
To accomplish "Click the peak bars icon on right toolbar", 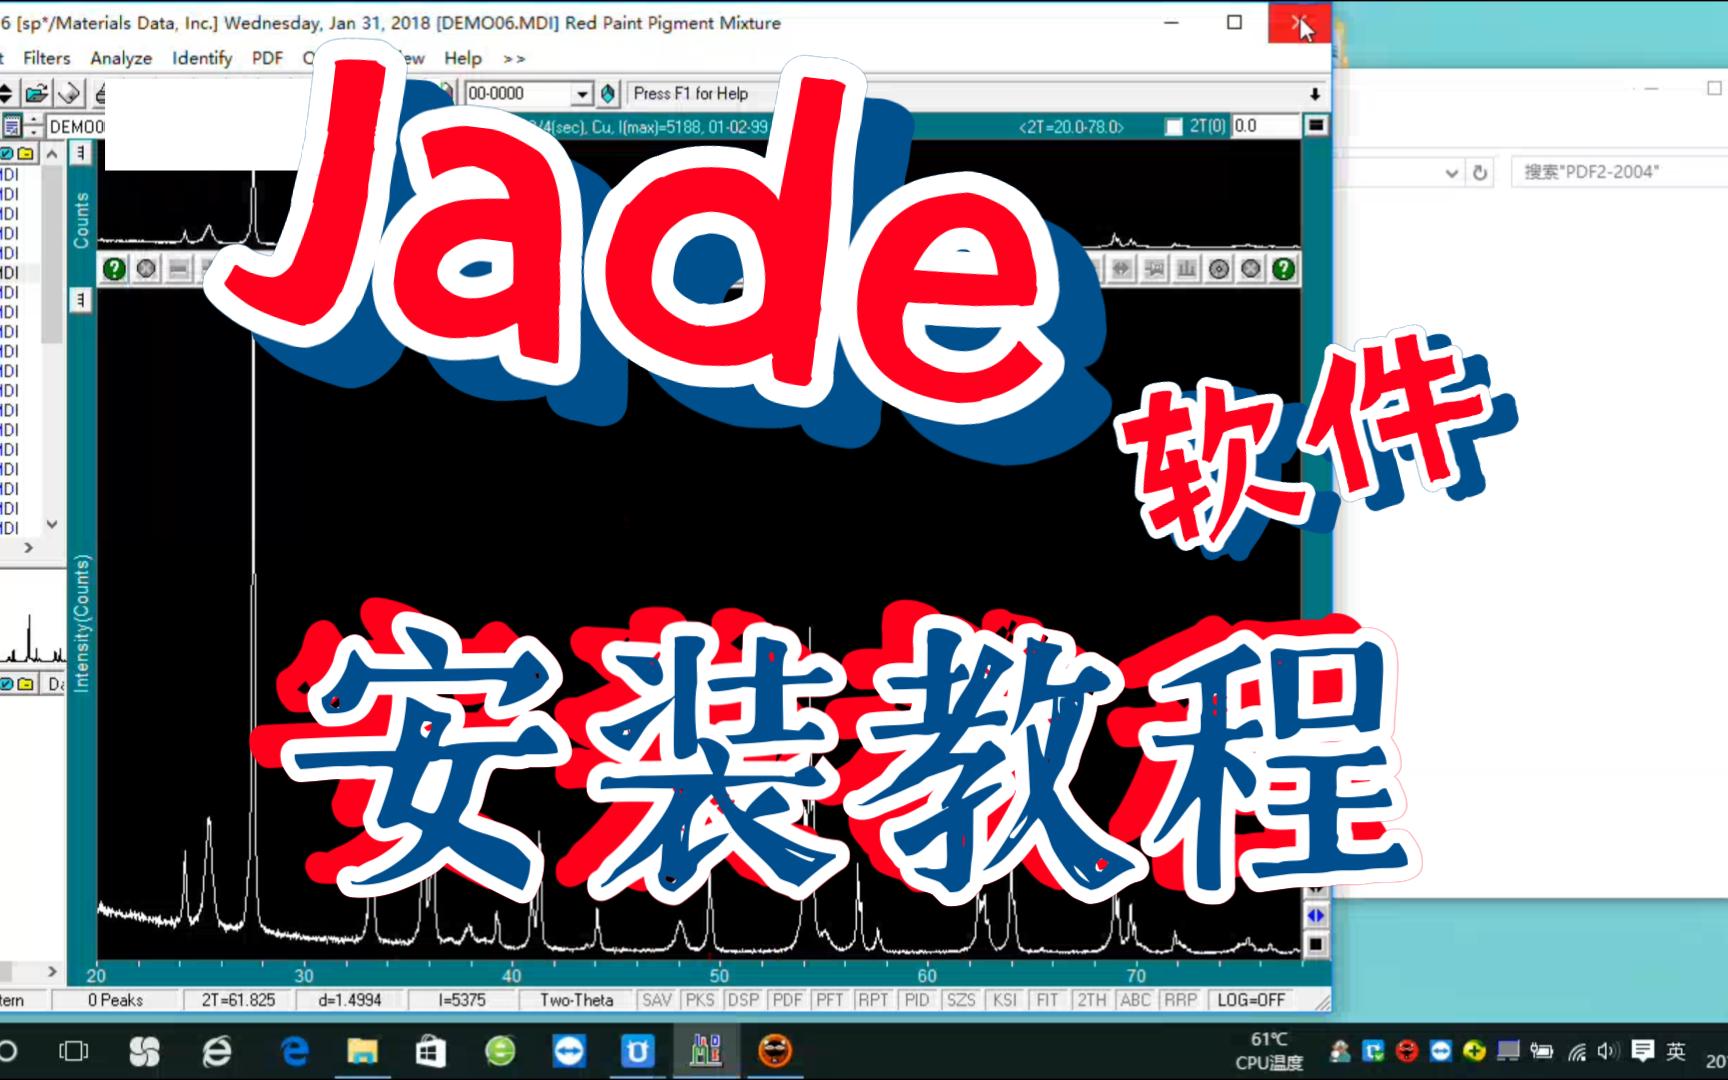I will click(x=1187, y=269).
